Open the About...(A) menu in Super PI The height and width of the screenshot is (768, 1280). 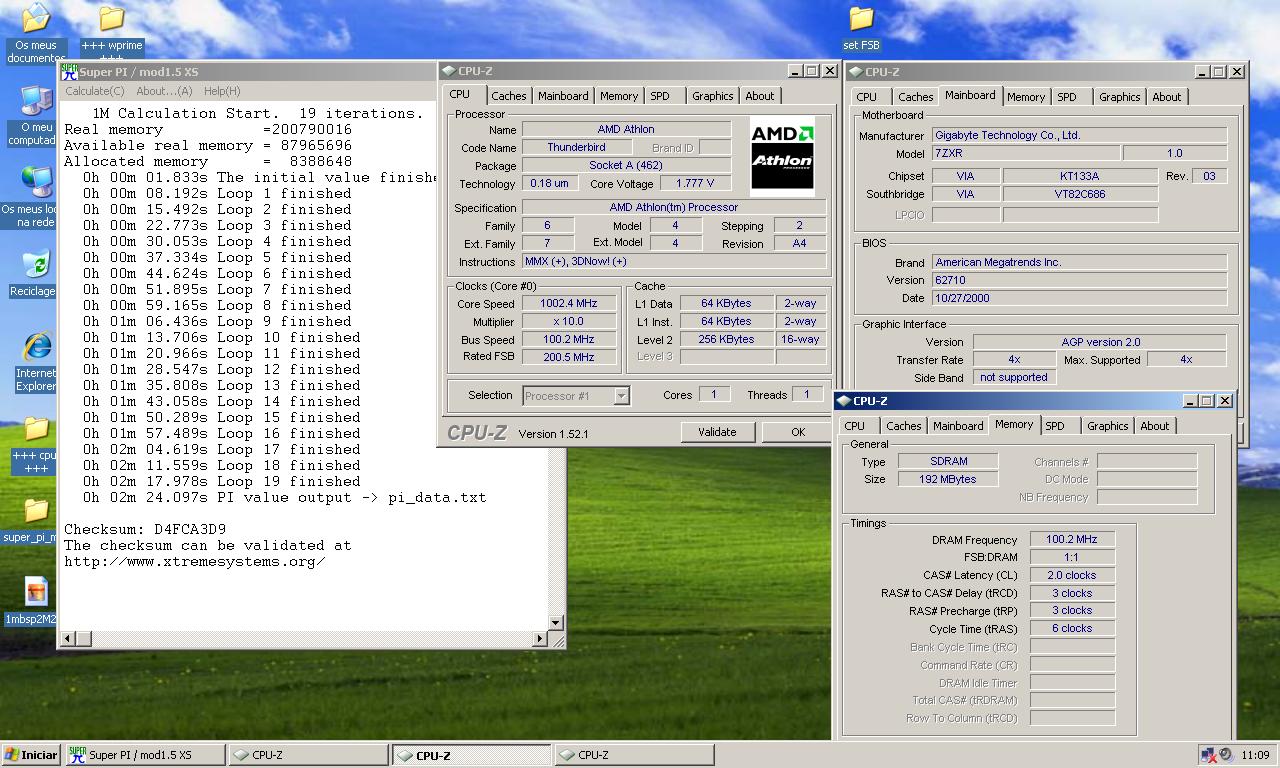point(164,91)
